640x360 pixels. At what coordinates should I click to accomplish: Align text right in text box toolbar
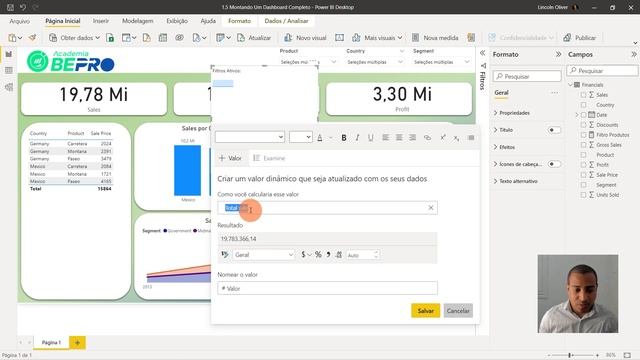tap(413, 138)
